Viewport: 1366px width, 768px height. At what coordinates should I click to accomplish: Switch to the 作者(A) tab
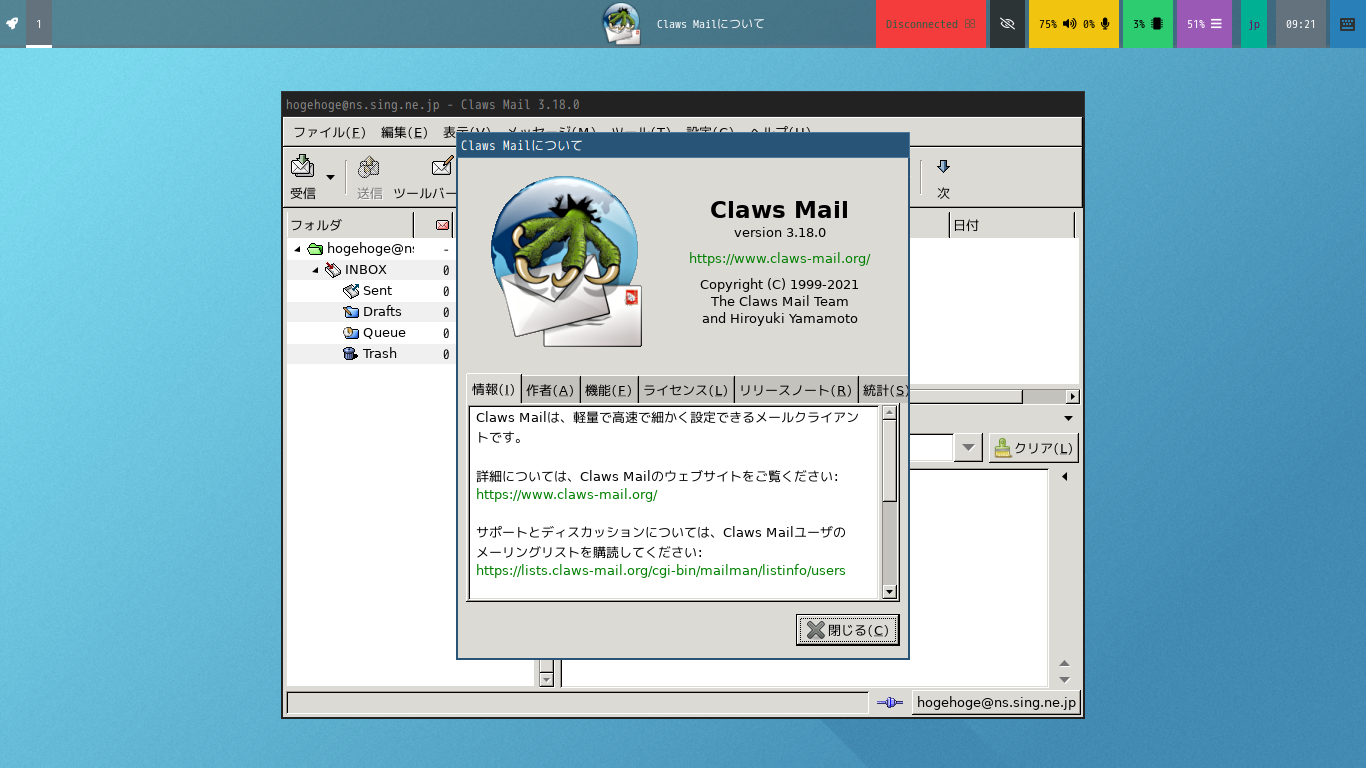pyautogui.click(x=550, y=390)
